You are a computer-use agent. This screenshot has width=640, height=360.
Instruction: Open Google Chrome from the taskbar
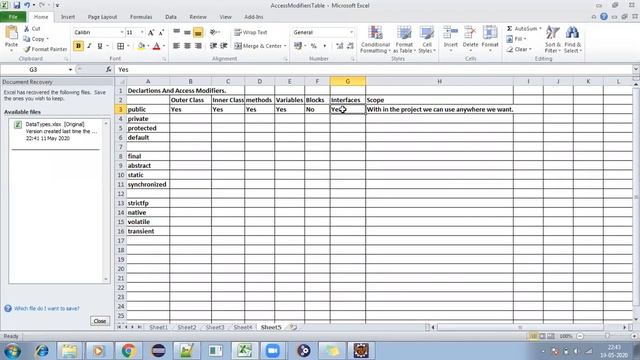pos(128,350)
